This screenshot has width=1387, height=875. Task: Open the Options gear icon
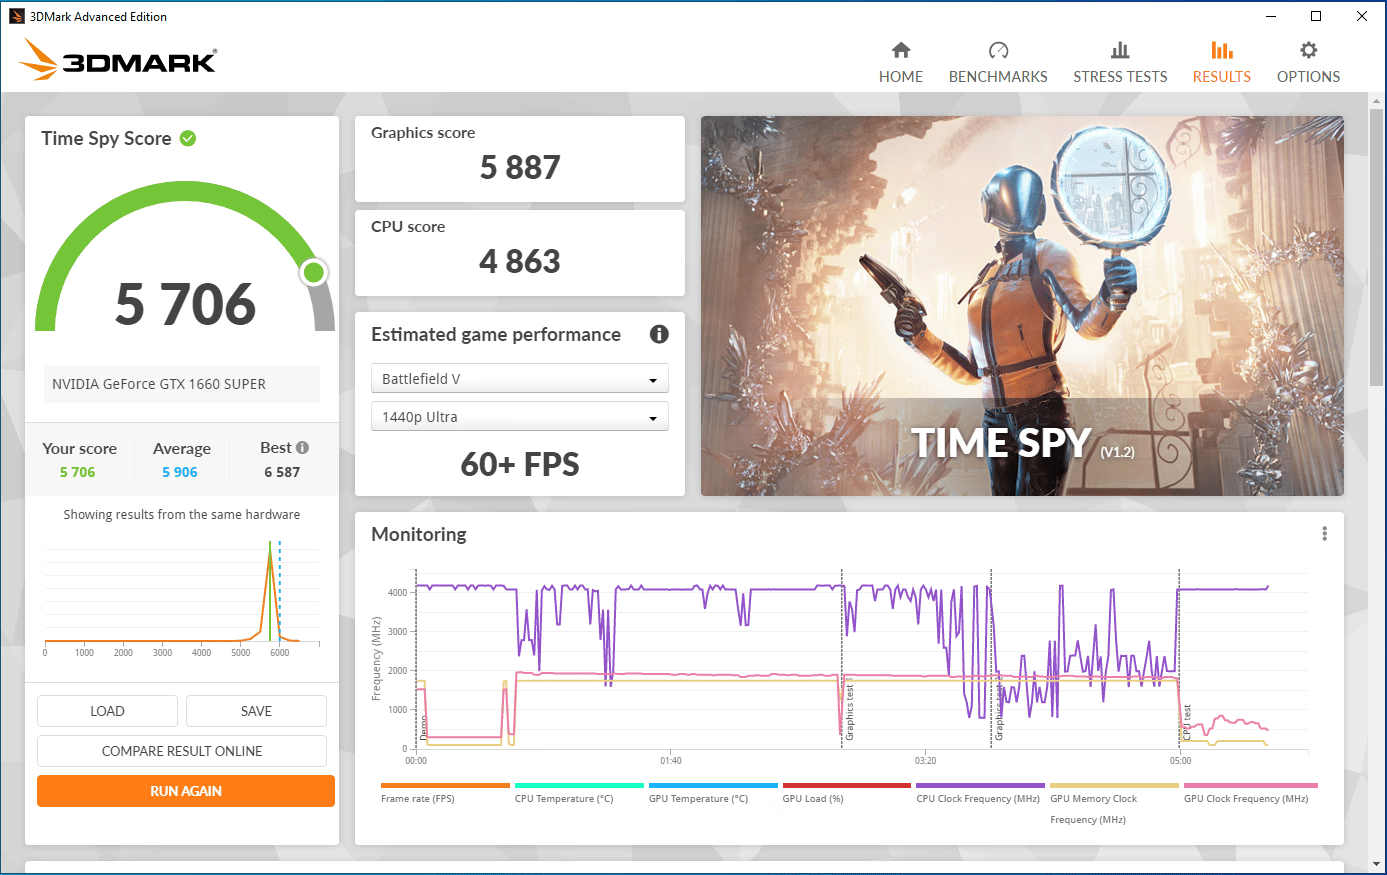point(1308,50)
